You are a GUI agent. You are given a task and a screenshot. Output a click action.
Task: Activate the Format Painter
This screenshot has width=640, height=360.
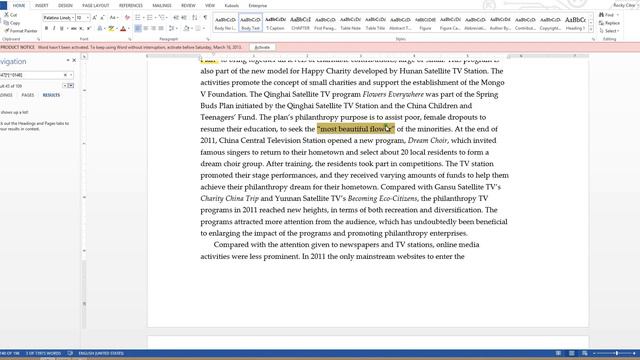click(20, 31)
